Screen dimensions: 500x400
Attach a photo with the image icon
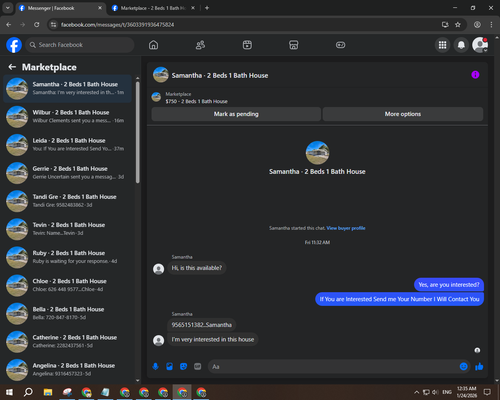pos(169,367)
